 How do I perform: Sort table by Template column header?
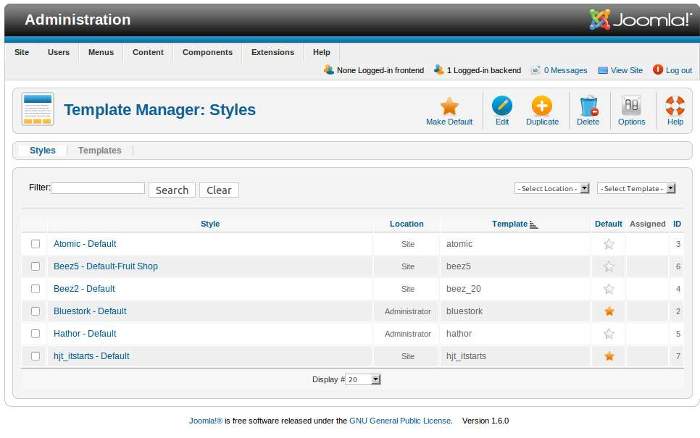[x=509, y=224]
